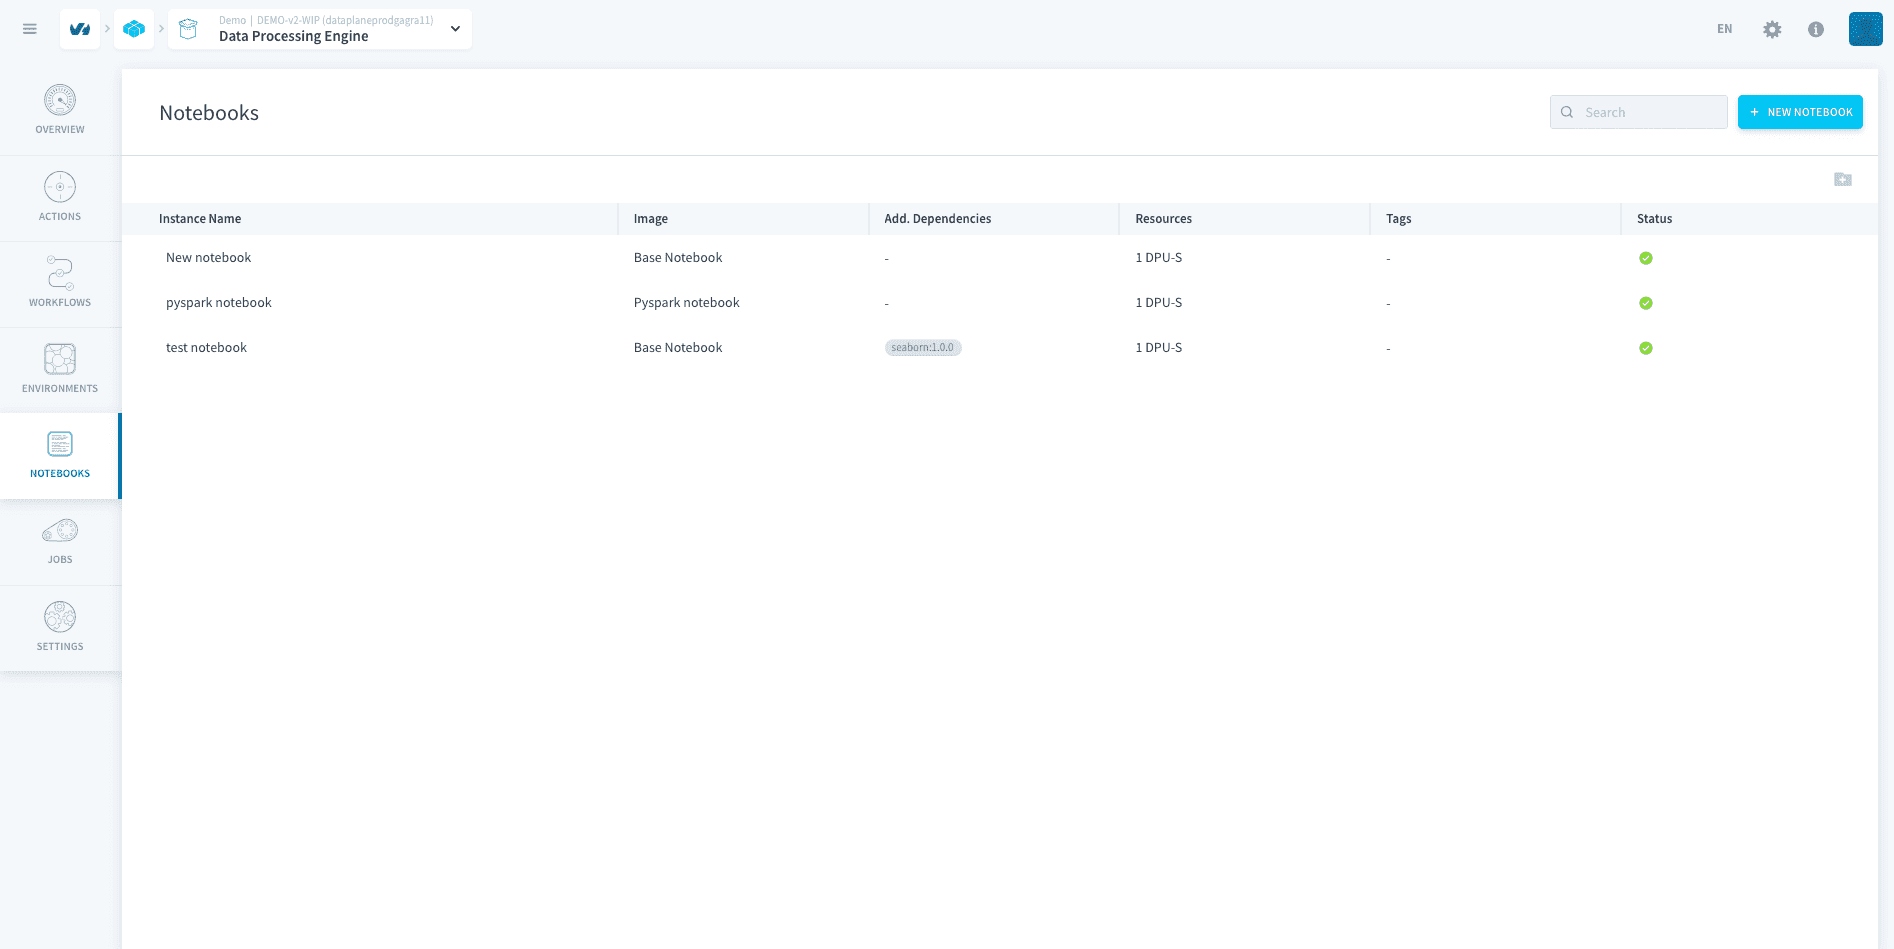Screen dimensions: 1894x949
Task: Open the hamburger menu
Action: (30, 29)
